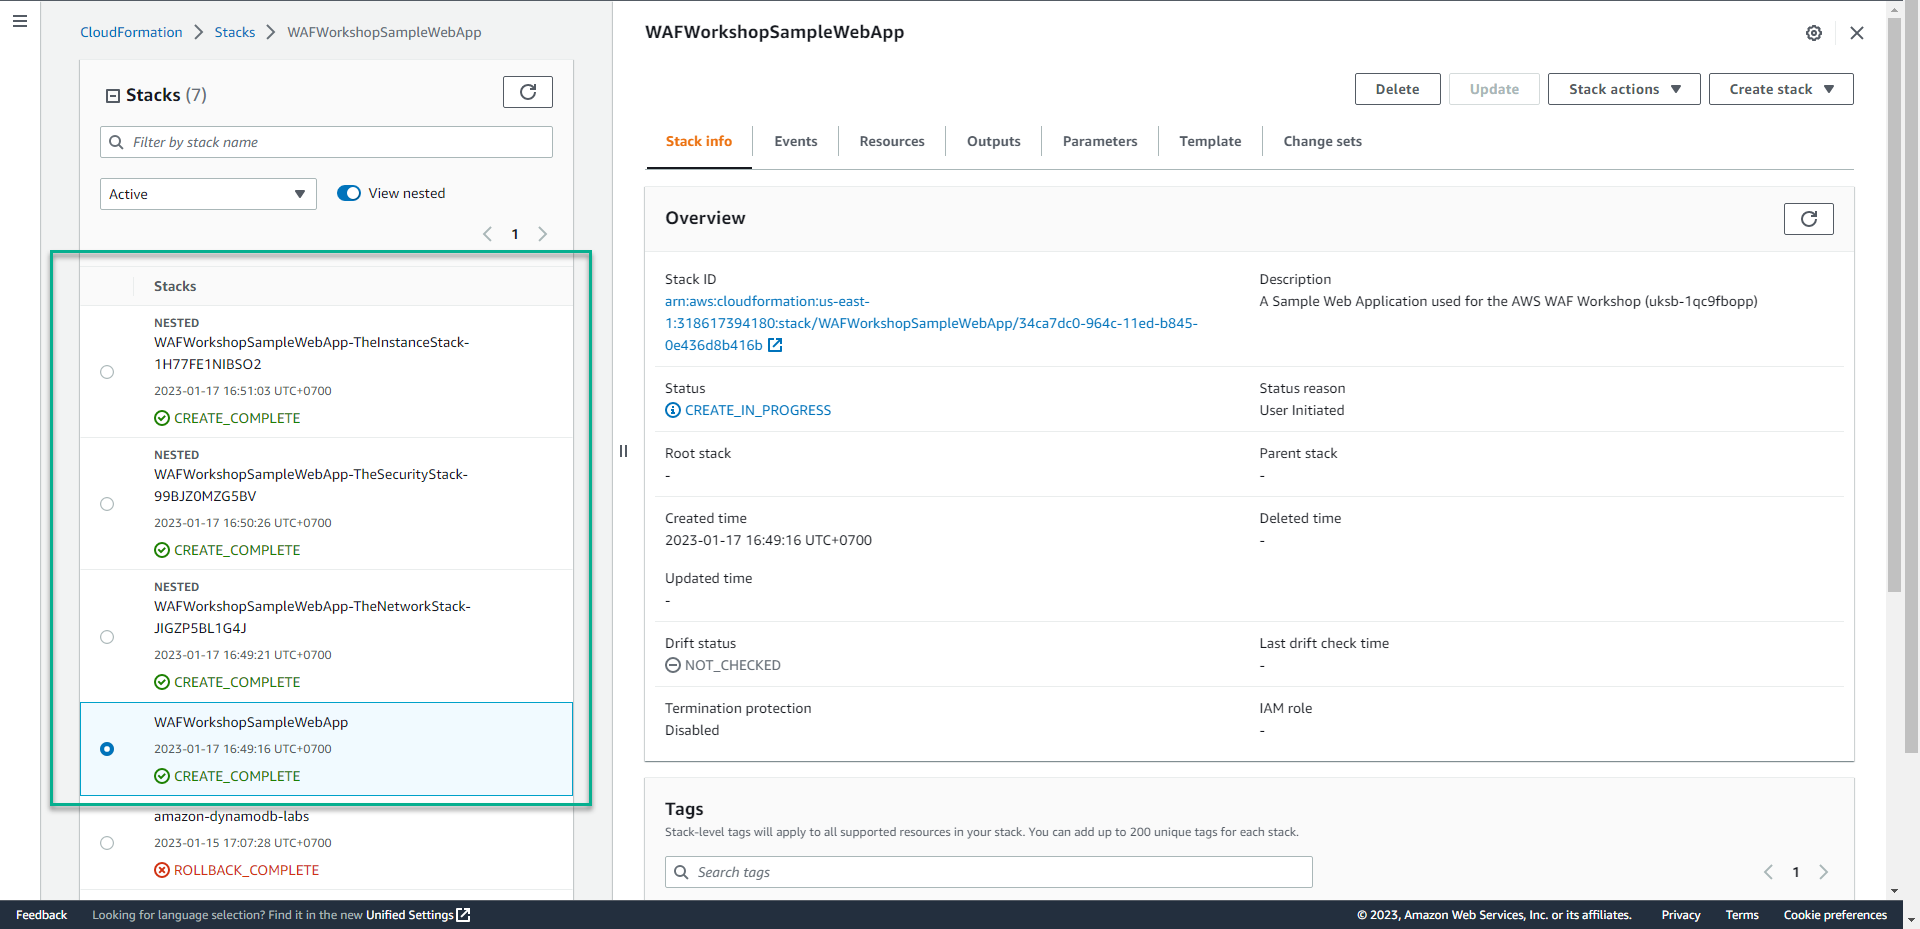This screenshot has width=1920, height=929.
Task: Collapse the Stacks panel header icon
Action: click(x=113, y=96)
